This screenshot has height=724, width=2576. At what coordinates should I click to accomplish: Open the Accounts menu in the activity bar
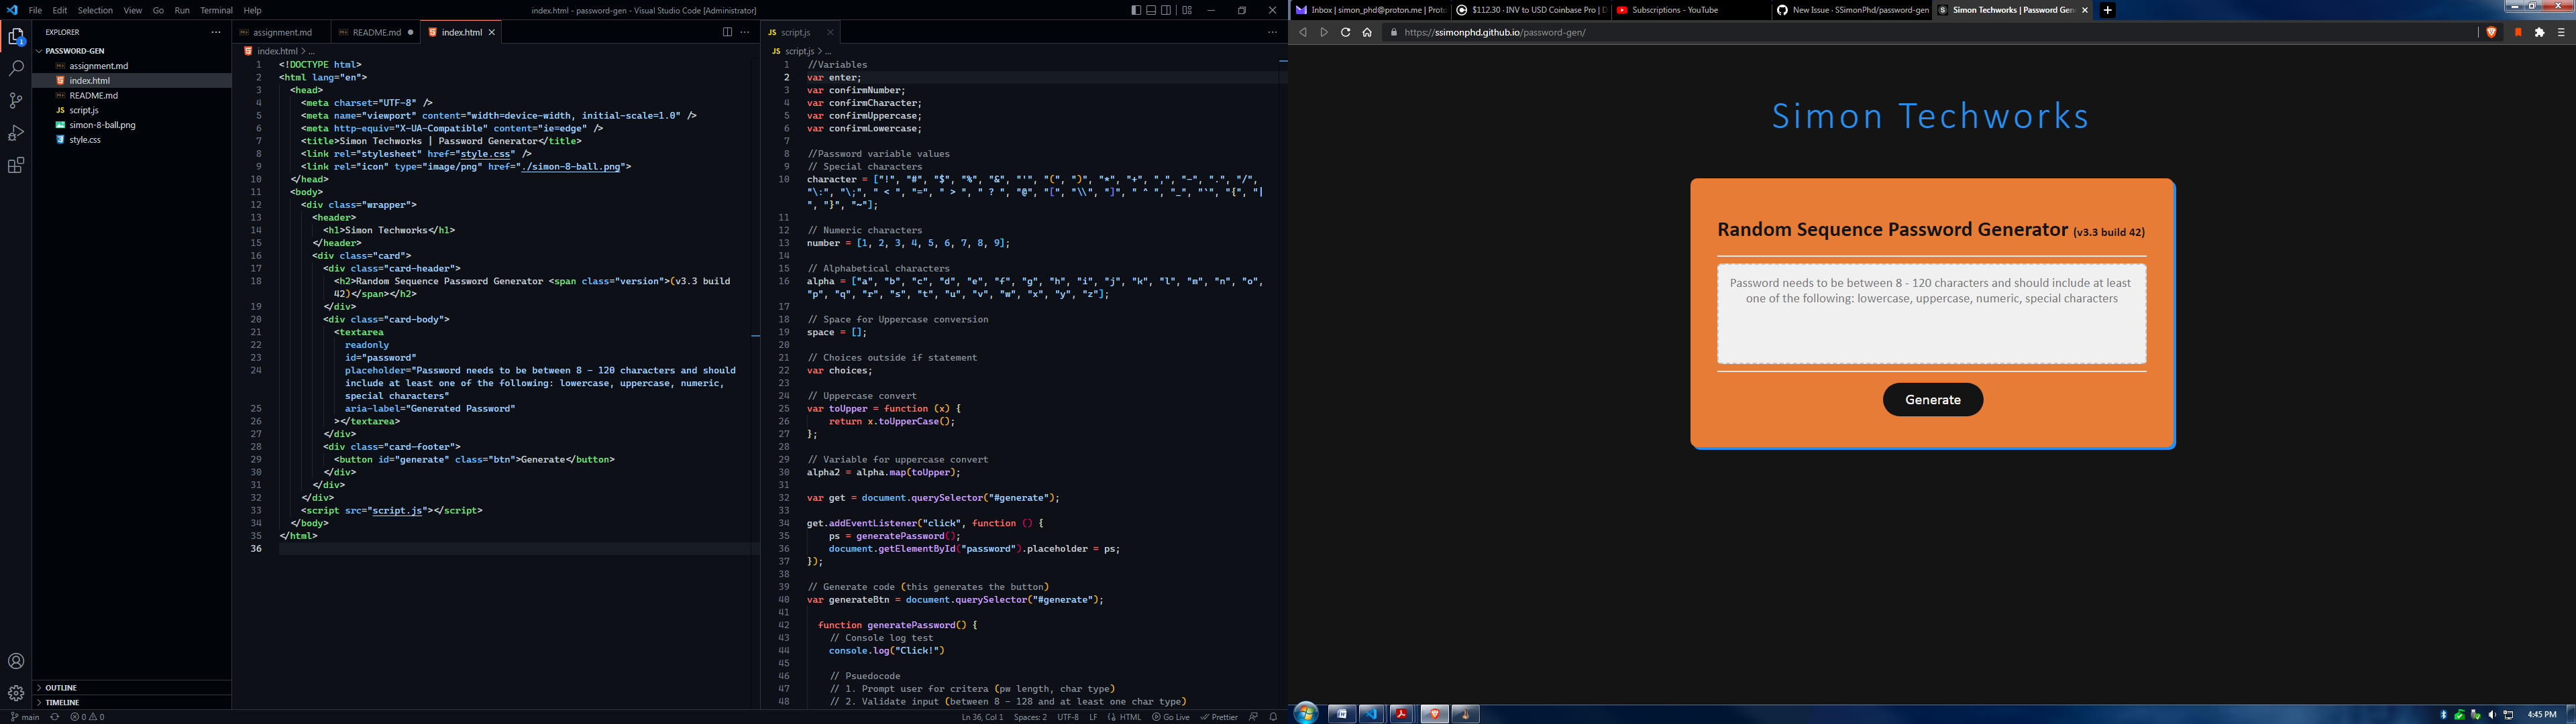pos(16,661)
